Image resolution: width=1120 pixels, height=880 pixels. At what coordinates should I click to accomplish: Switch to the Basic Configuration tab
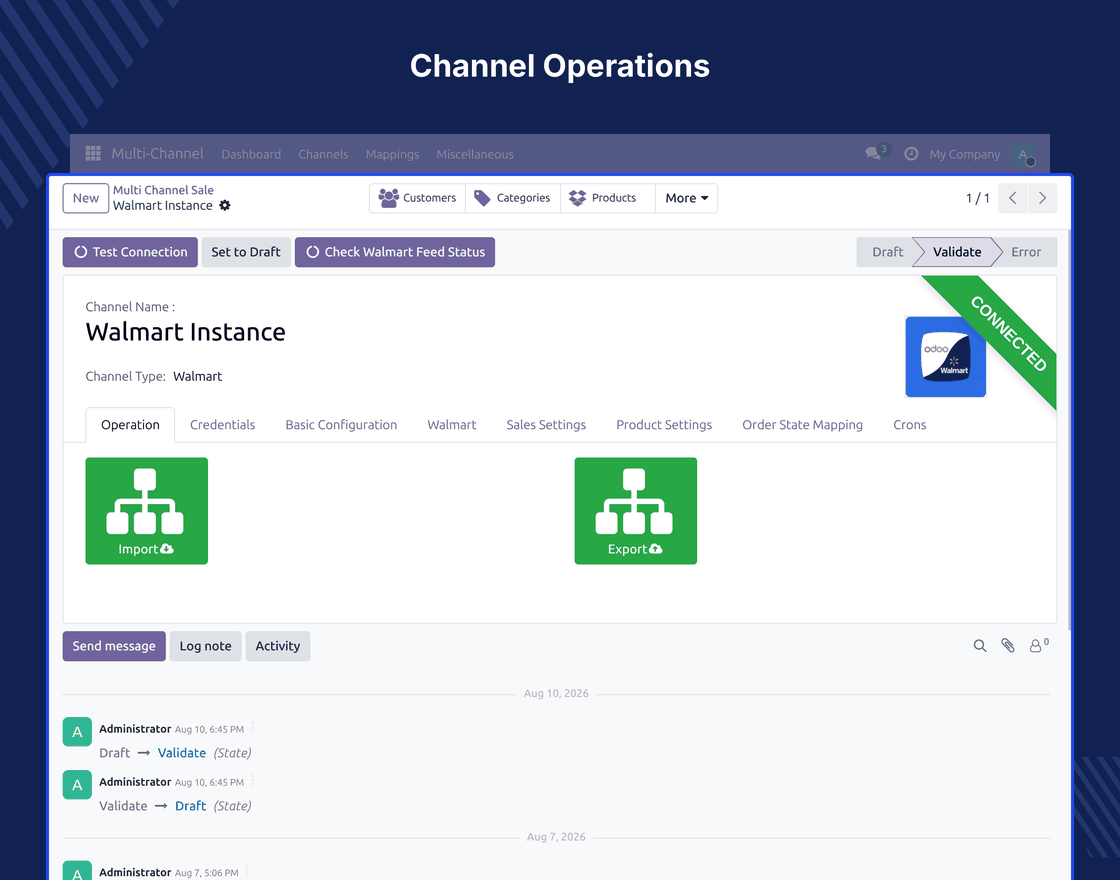click(341, 425)
